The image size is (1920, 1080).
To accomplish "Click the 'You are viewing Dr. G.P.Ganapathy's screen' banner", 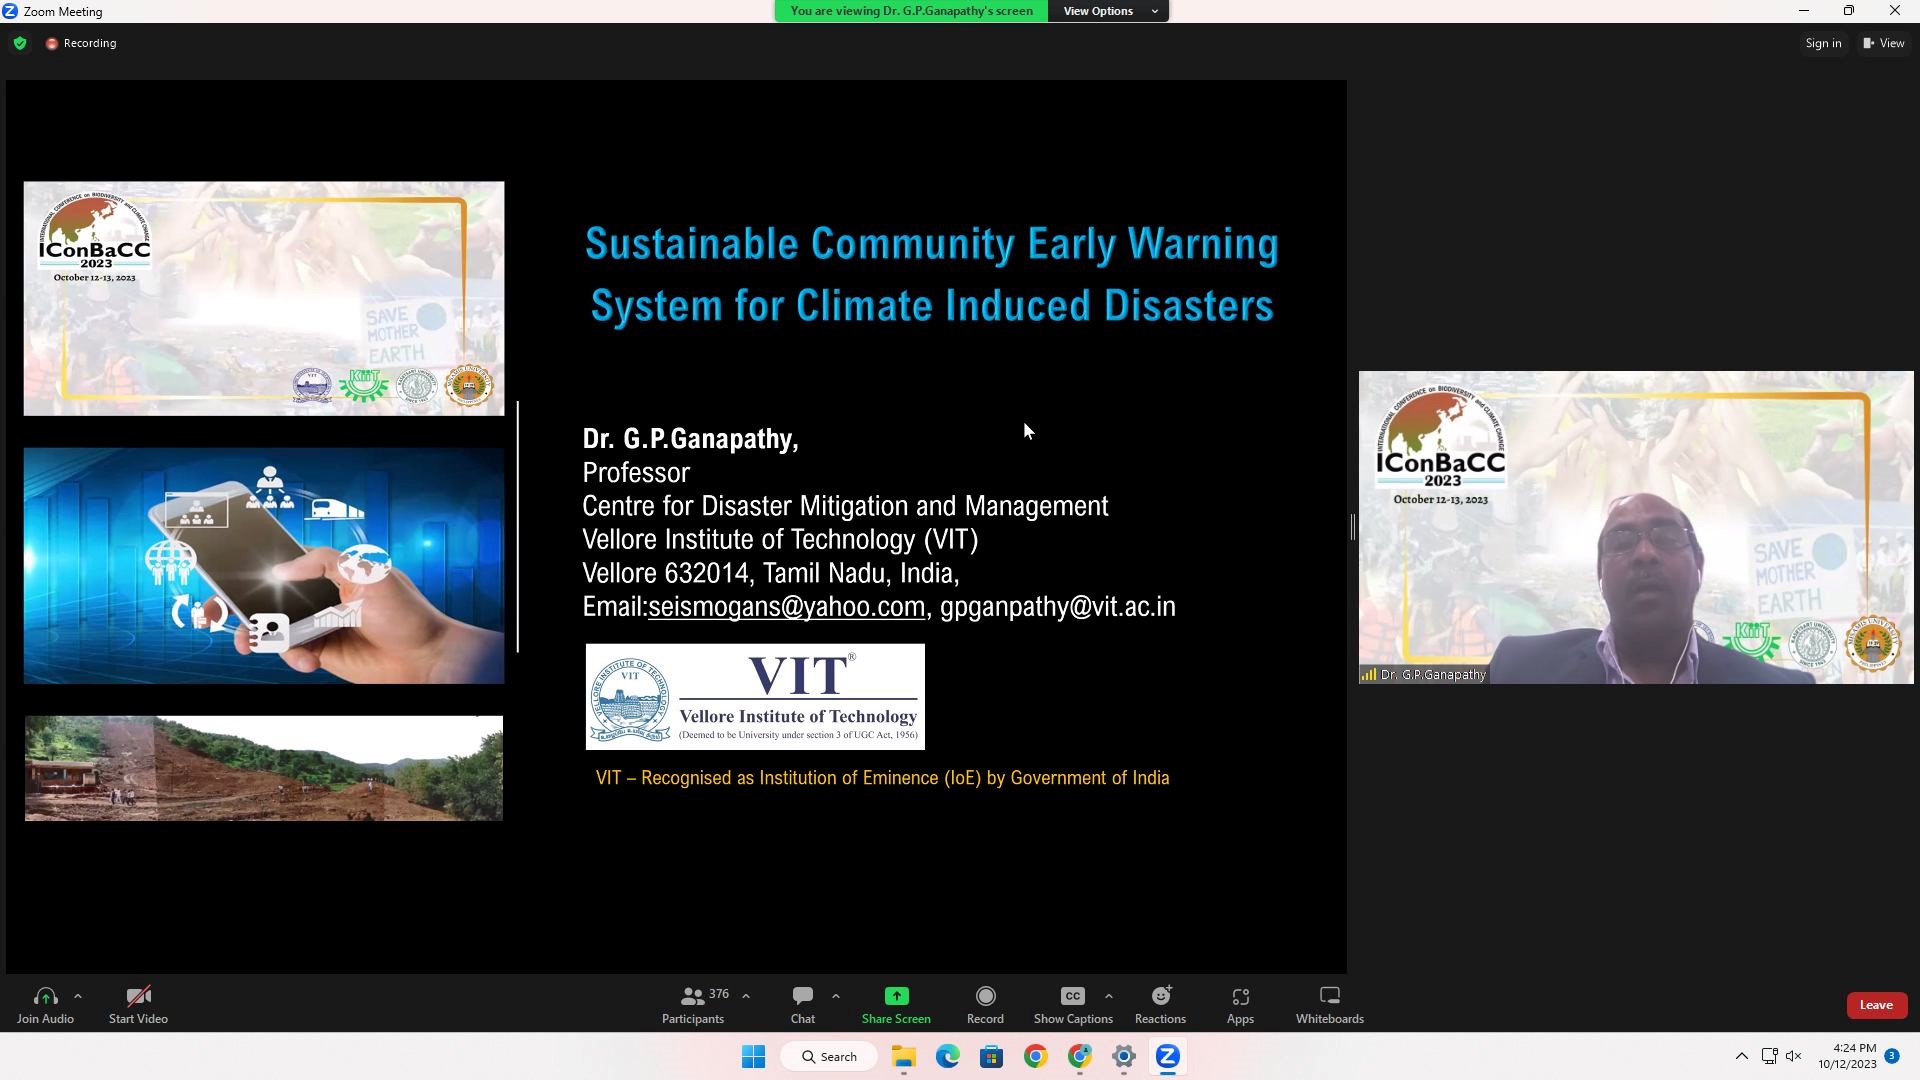I will click(x=911, y=11).
